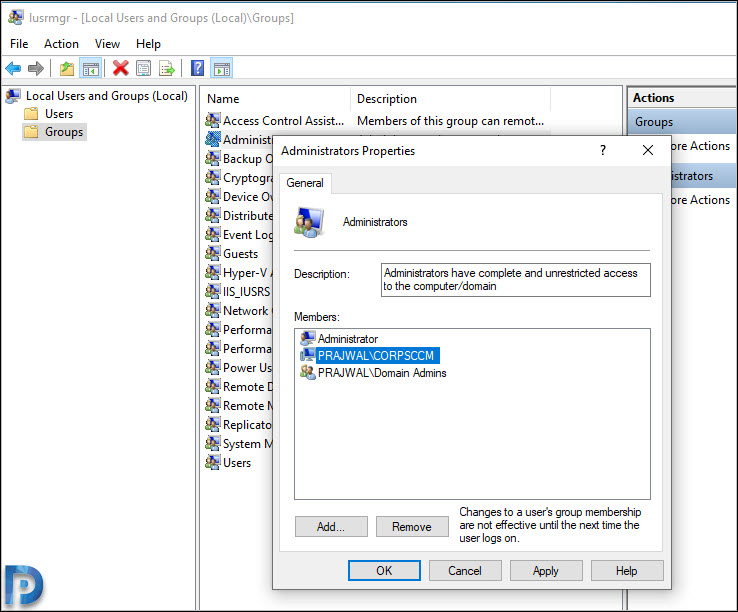Screen dimensions: 738x612
Task: Click the Cryptogr... group icon
Action: pos(213,177)
